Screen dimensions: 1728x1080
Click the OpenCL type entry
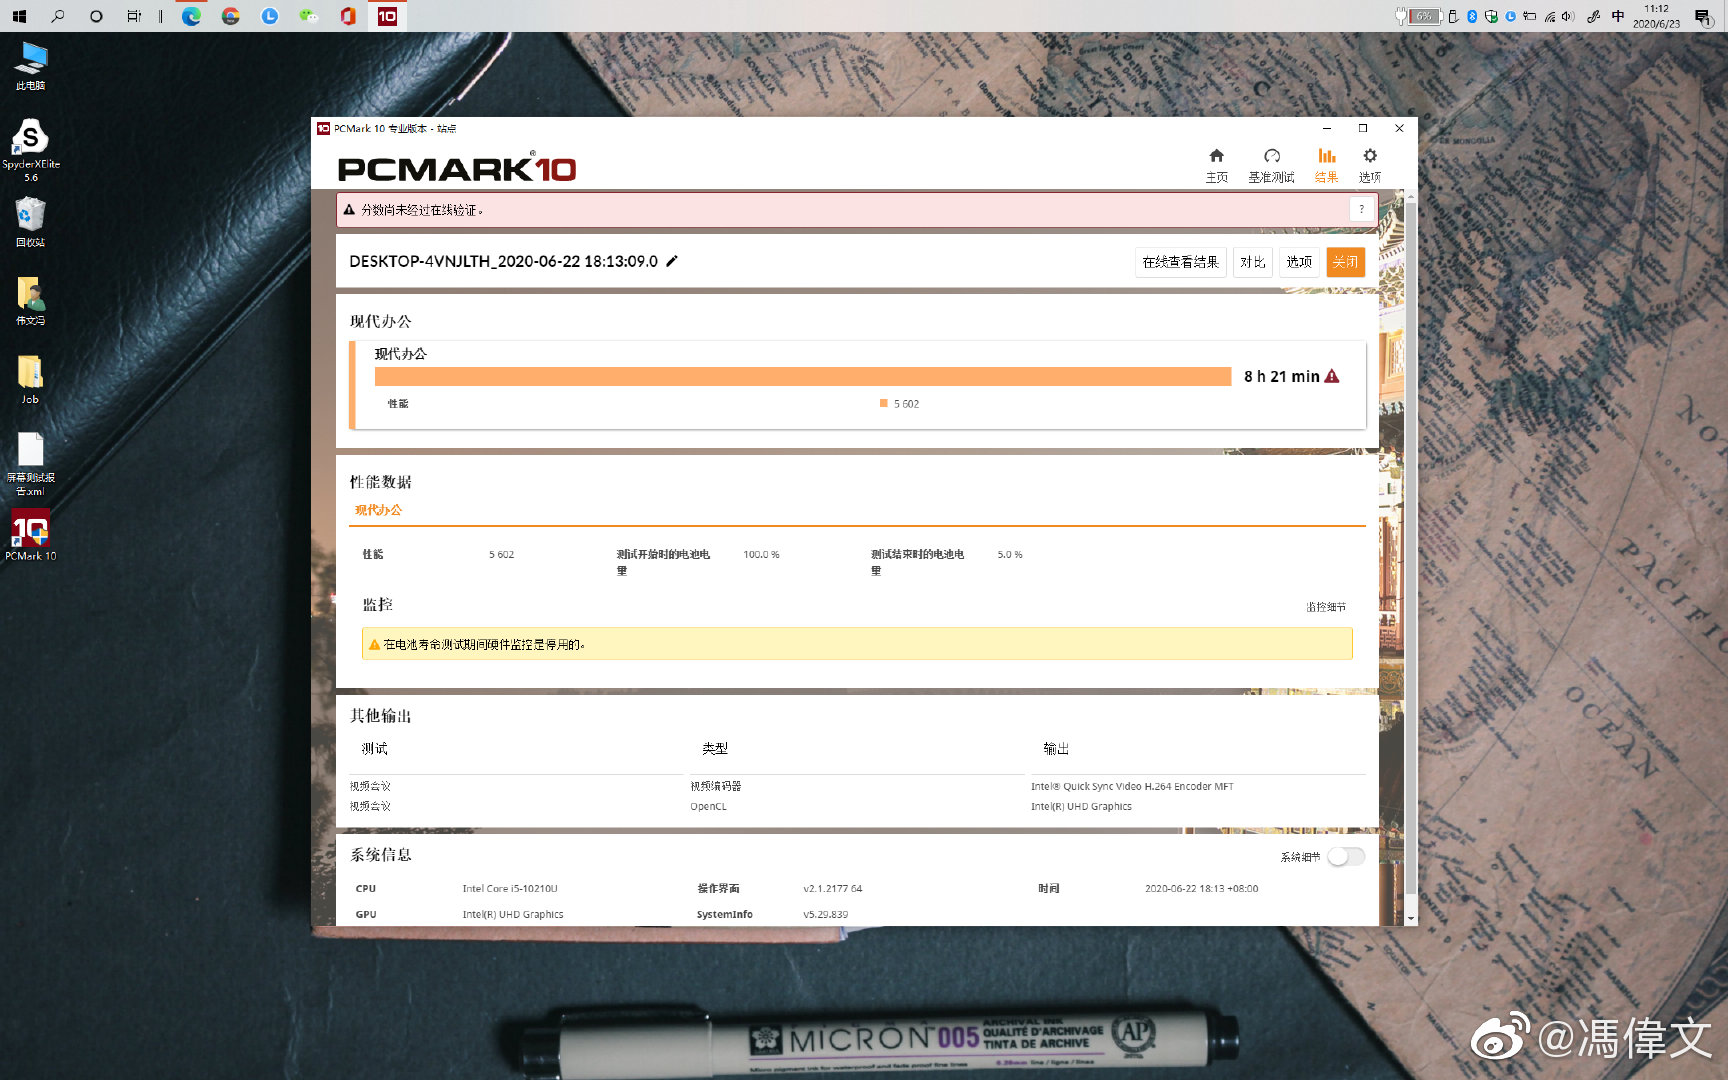[708, 807]
